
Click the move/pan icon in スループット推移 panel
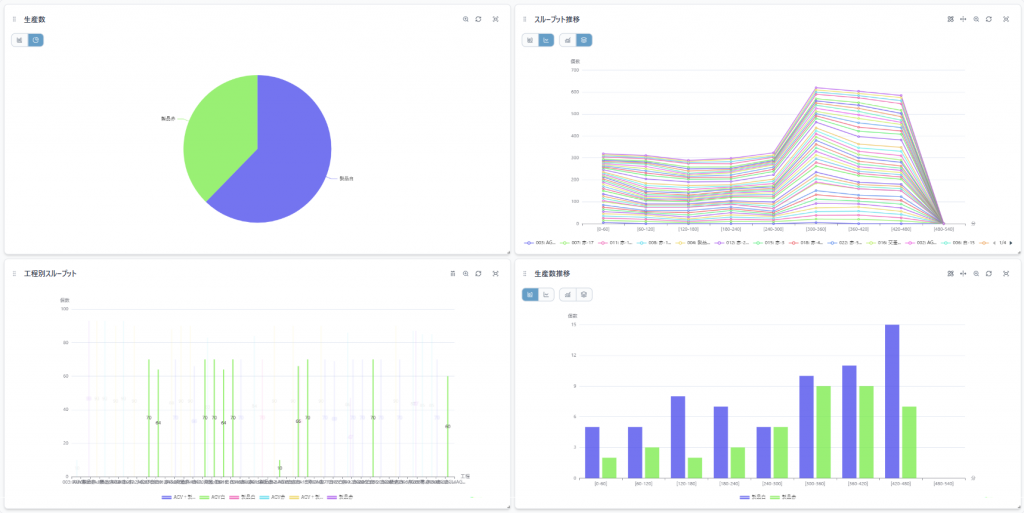963,20
